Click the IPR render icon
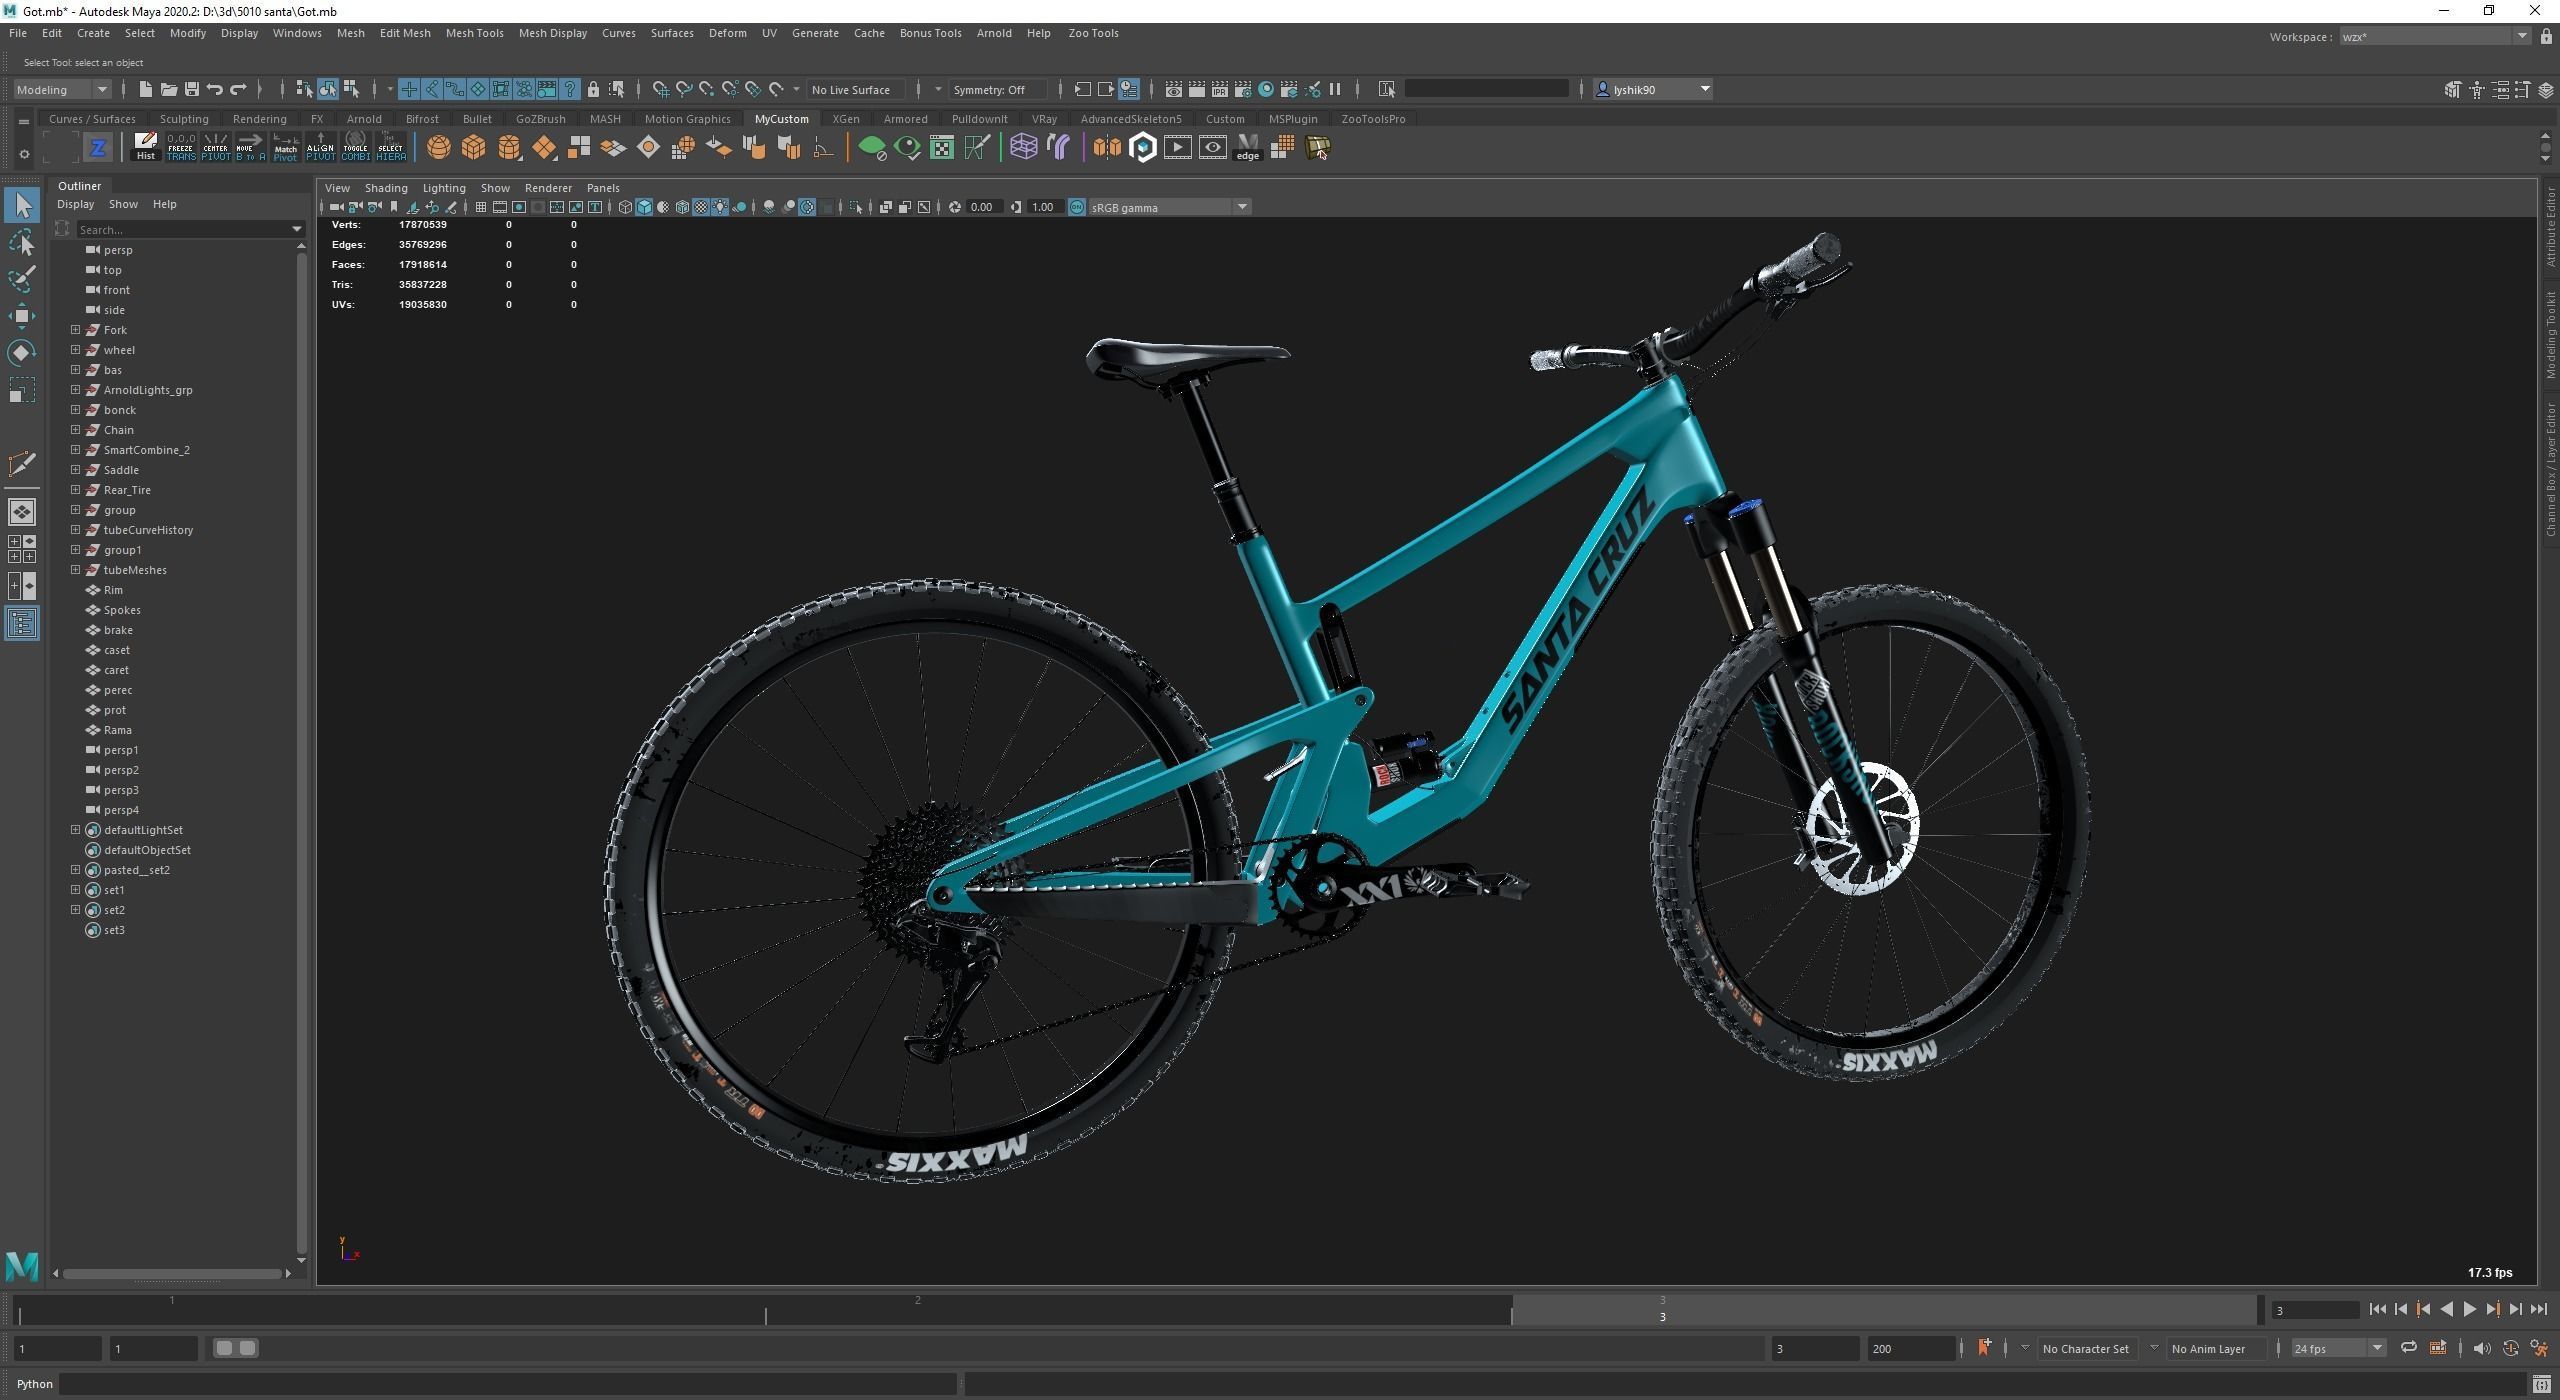This screenshot has height=1400, width=2560. [x=1220, y=89]
